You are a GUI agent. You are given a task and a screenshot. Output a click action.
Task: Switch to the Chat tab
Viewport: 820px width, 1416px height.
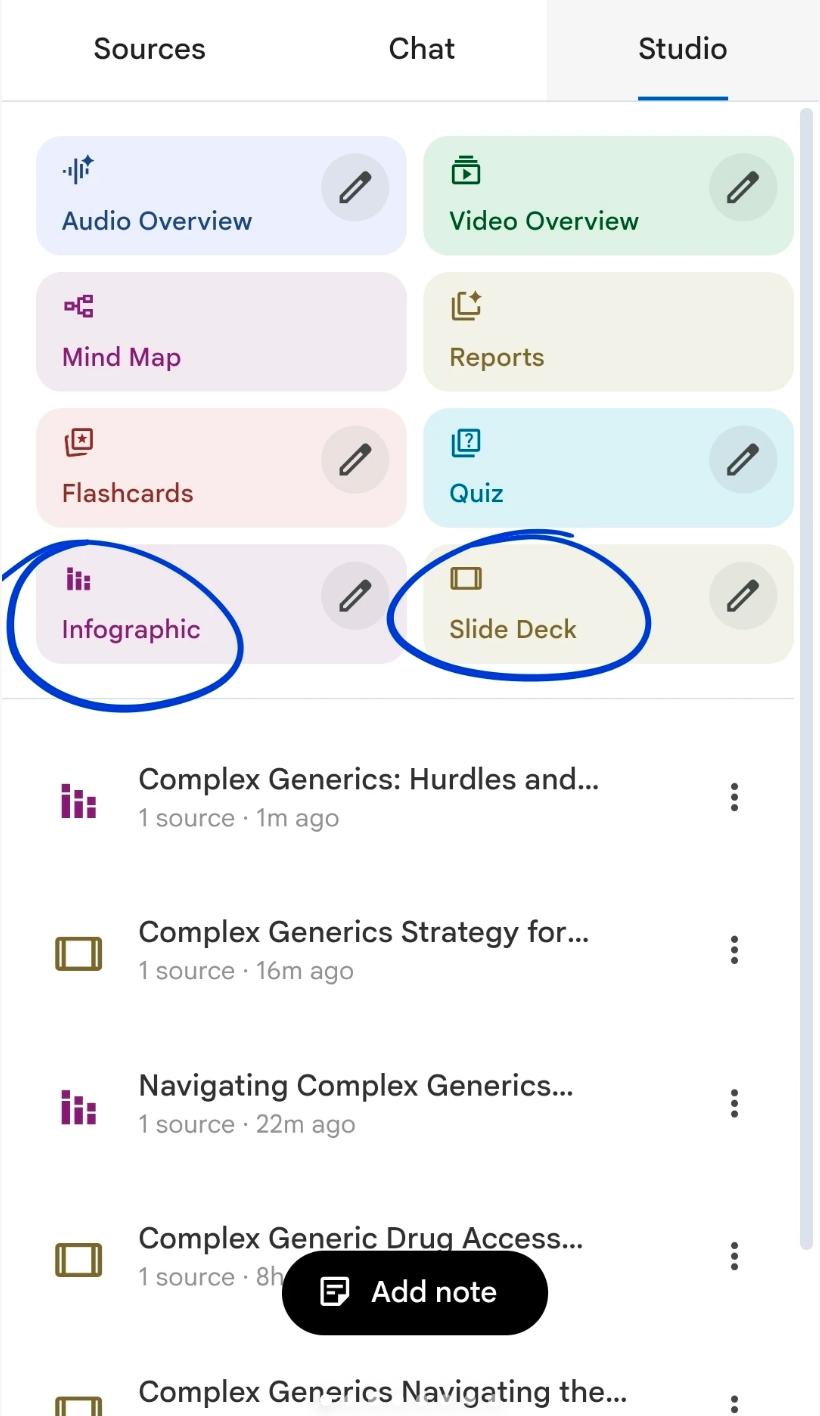click(x=422, y=49)
